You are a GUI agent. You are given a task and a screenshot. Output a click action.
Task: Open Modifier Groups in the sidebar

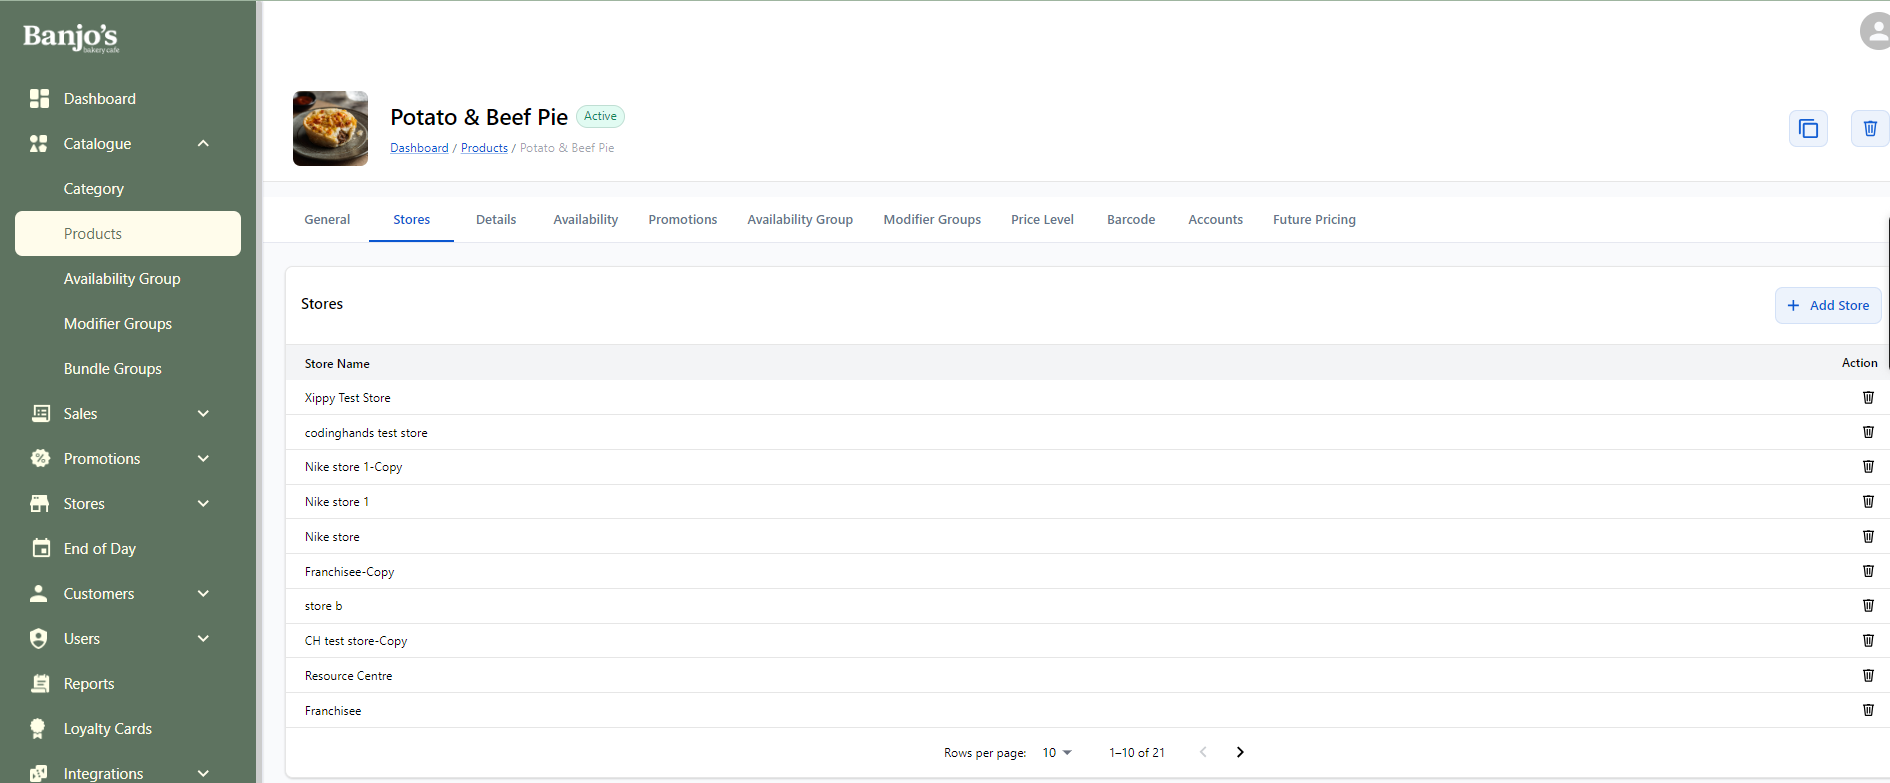(x=117, y=324)
